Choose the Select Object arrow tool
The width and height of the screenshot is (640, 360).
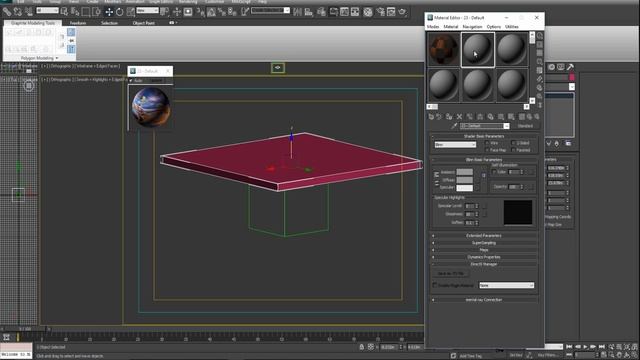pyautogui.click(x=64, y=12)
